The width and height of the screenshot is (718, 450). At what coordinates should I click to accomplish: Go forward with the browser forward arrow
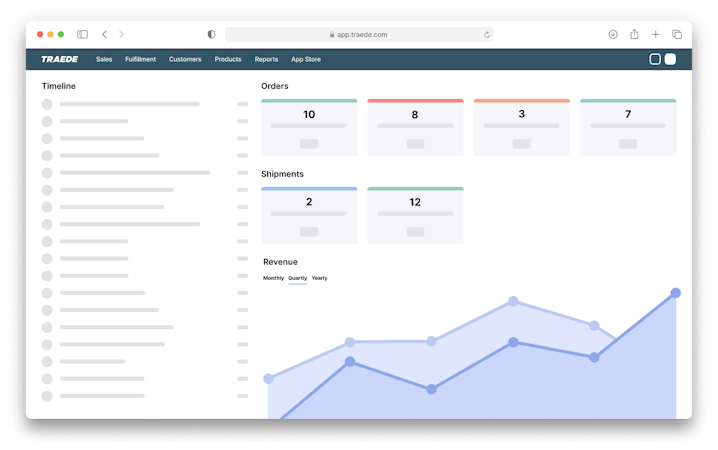click(121, 34)
